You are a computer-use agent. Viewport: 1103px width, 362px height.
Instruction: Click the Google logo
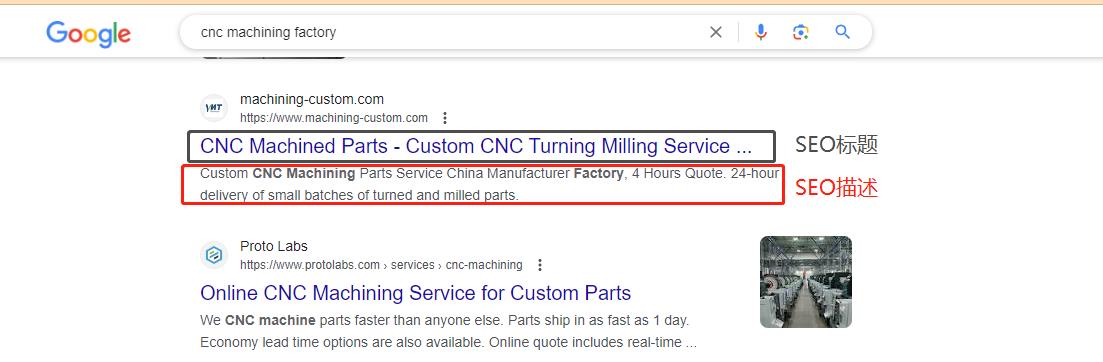point(89,34)
